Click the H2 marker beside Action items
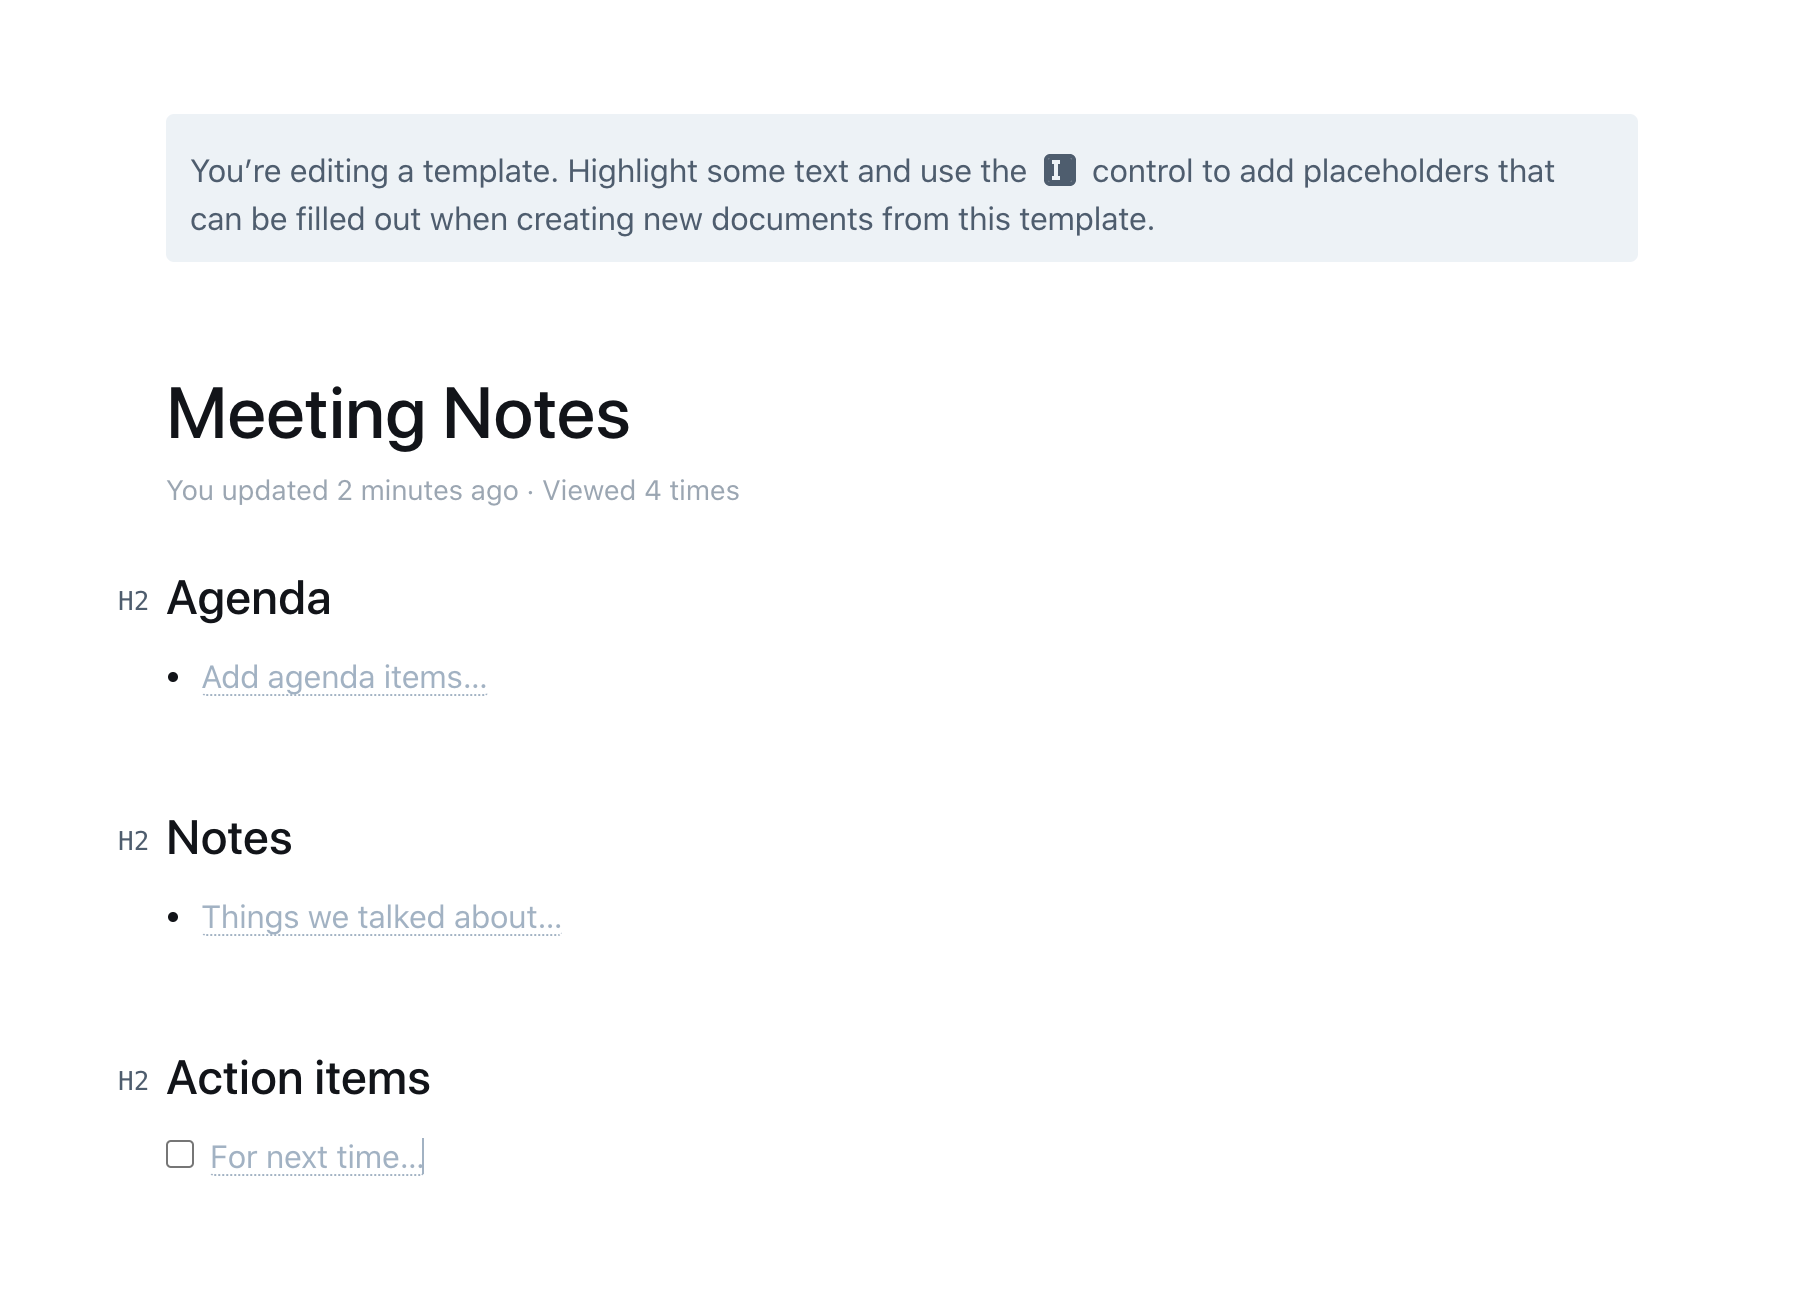 (x=133, y=1081)
